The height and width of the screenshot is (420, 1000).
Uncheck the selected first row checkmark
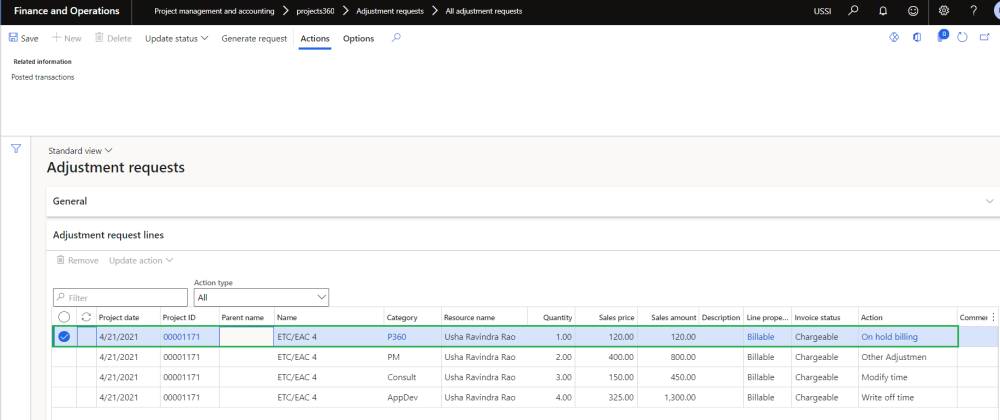(x=64, y=337)
